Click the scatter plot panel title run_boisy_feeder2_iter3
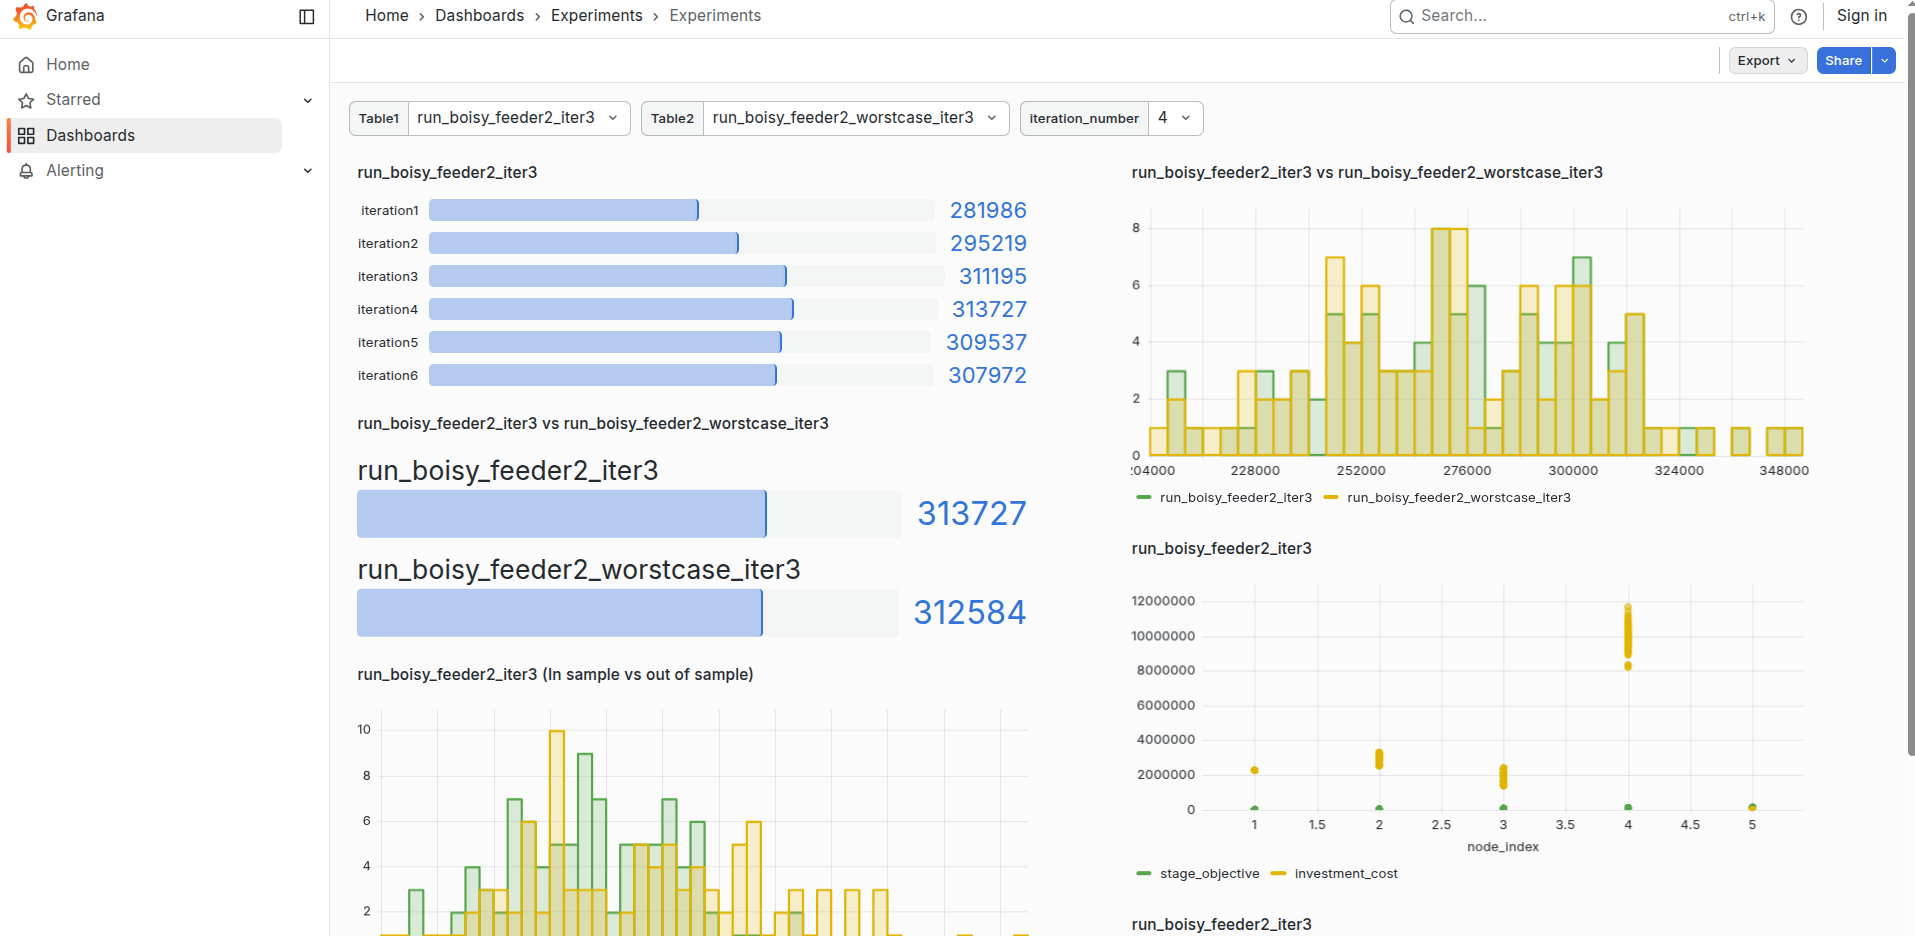This screenshot has height=936, width=1915. (x=1221, y=549)
